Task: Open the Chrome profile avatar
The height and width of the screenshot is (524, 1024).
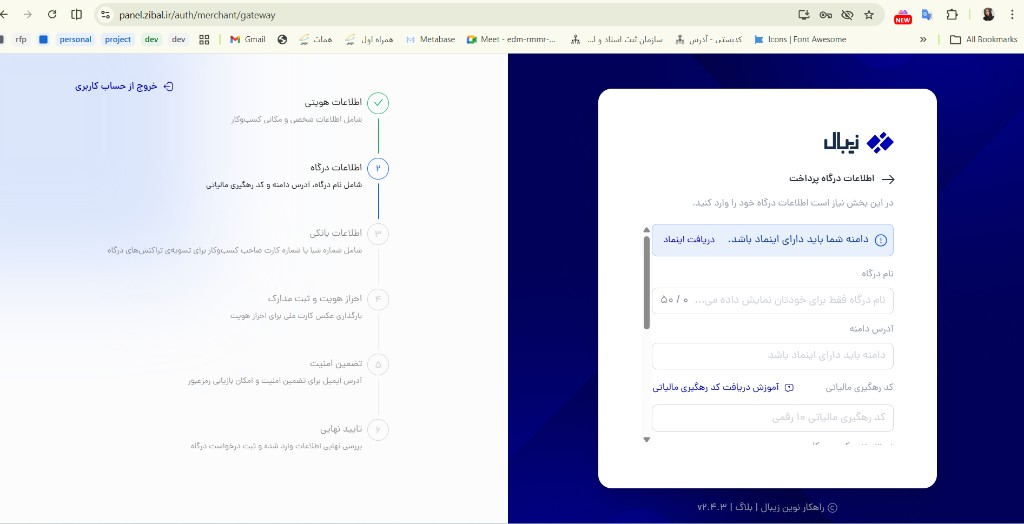Action: pyautogui.click(x=988, y=14)
